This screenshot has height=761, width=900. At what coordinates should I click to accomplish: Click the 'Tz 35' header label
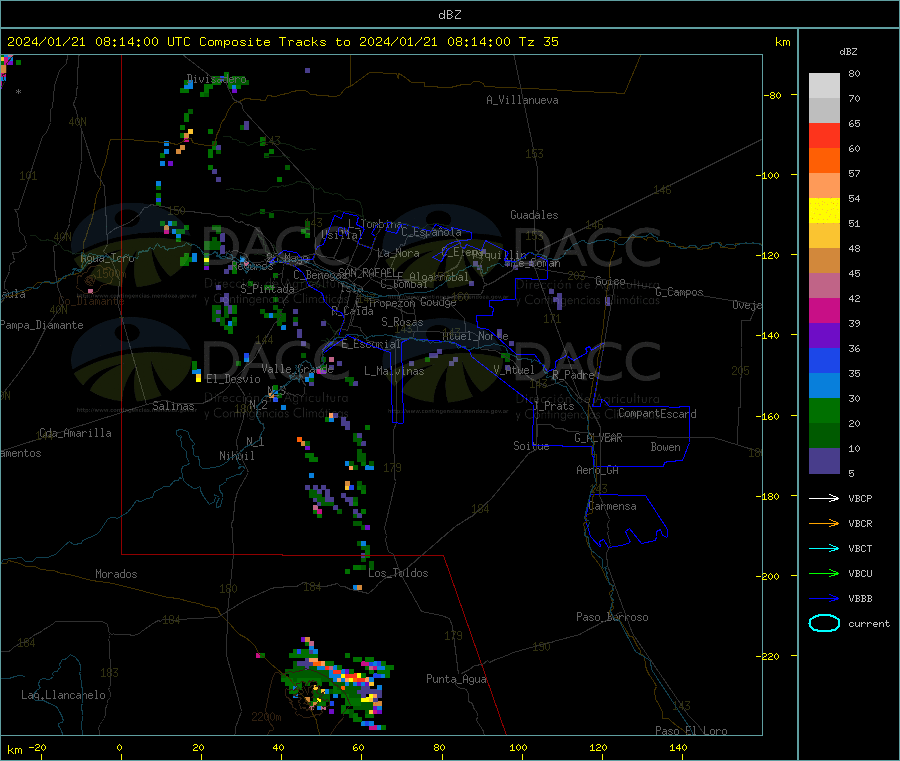point(538,42)
